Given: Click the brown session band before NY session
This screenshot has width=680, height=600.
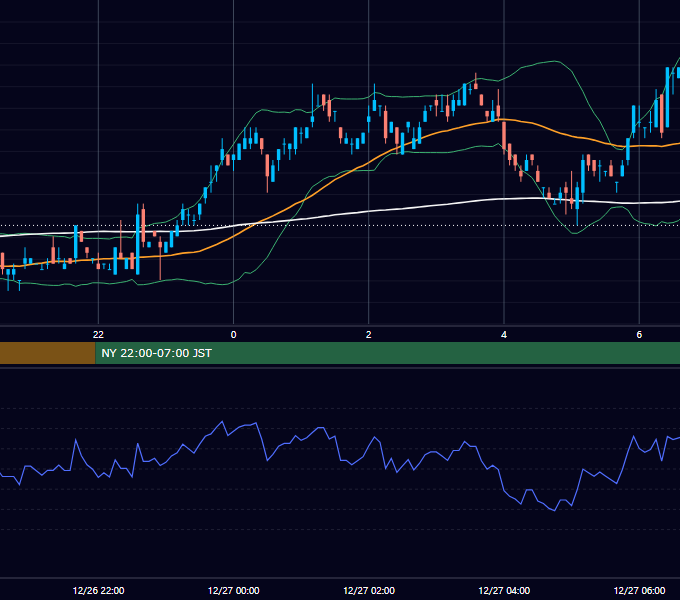Looking at the screenshot, I should [47, 353].
